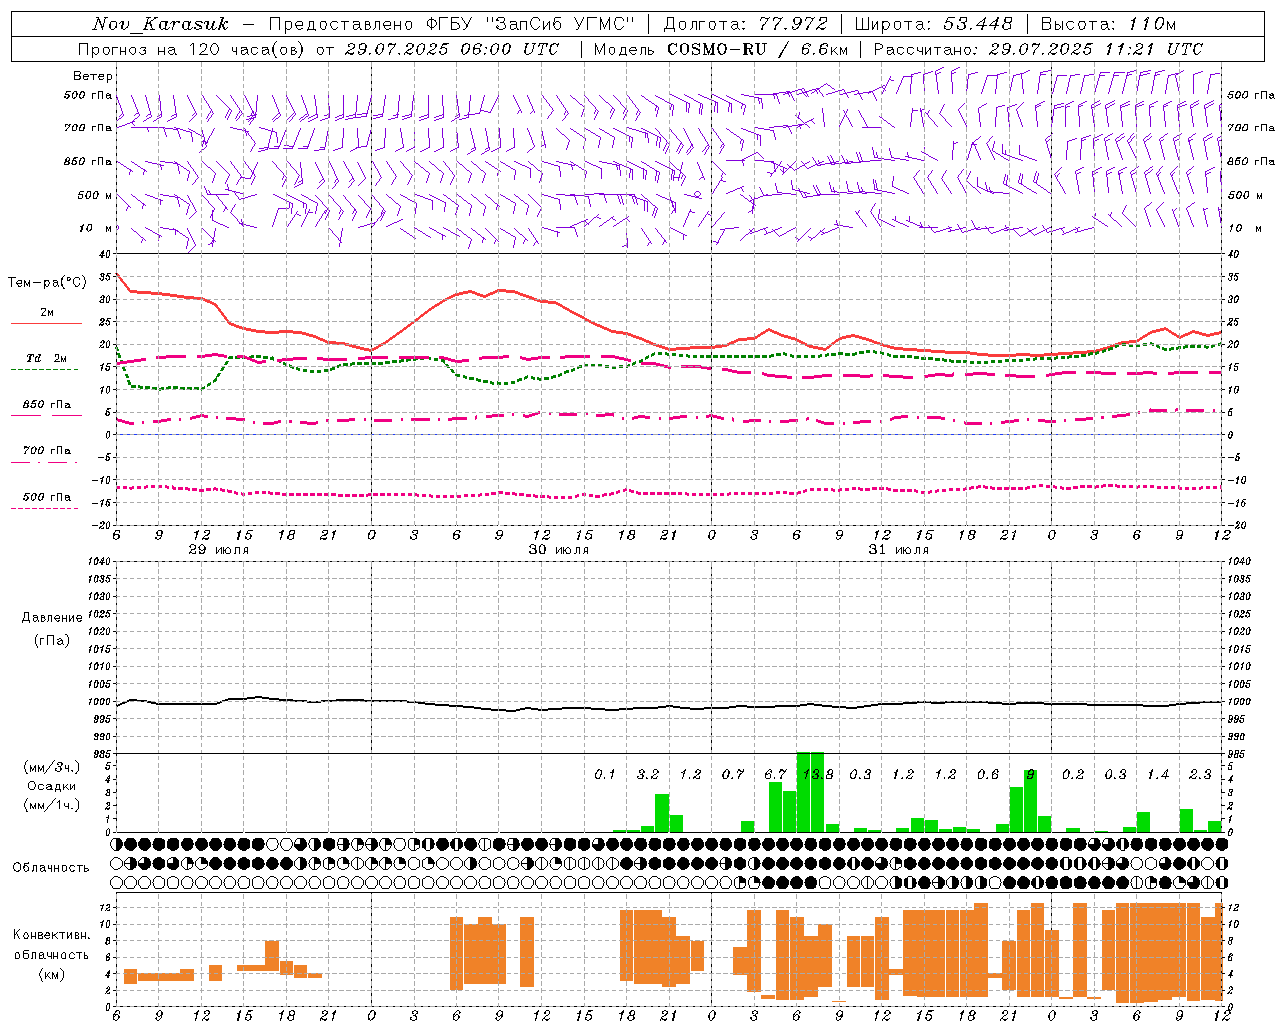The height and width of the screenshot is (1024, 1280).
Task: Click the 500 м wind level label on the left
Action: pos(95,195)
